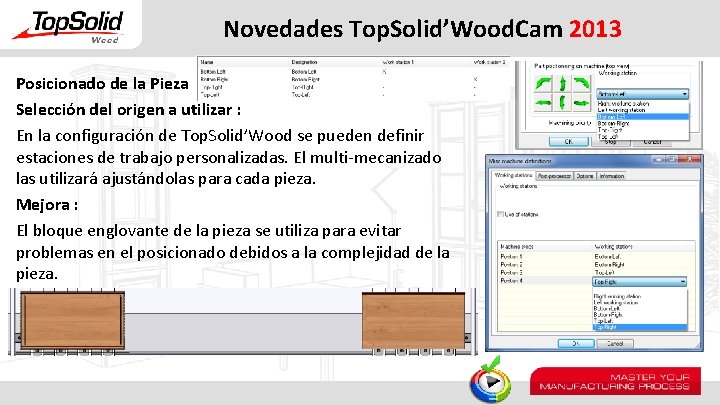Pick Bottom Right in machine definitions dropdown list

point(640,315)
